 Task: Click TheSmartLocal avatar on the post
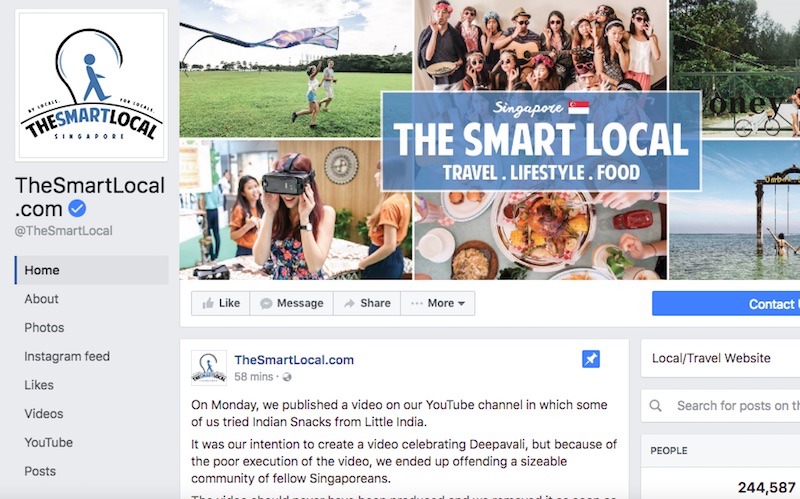coord(209,367)
